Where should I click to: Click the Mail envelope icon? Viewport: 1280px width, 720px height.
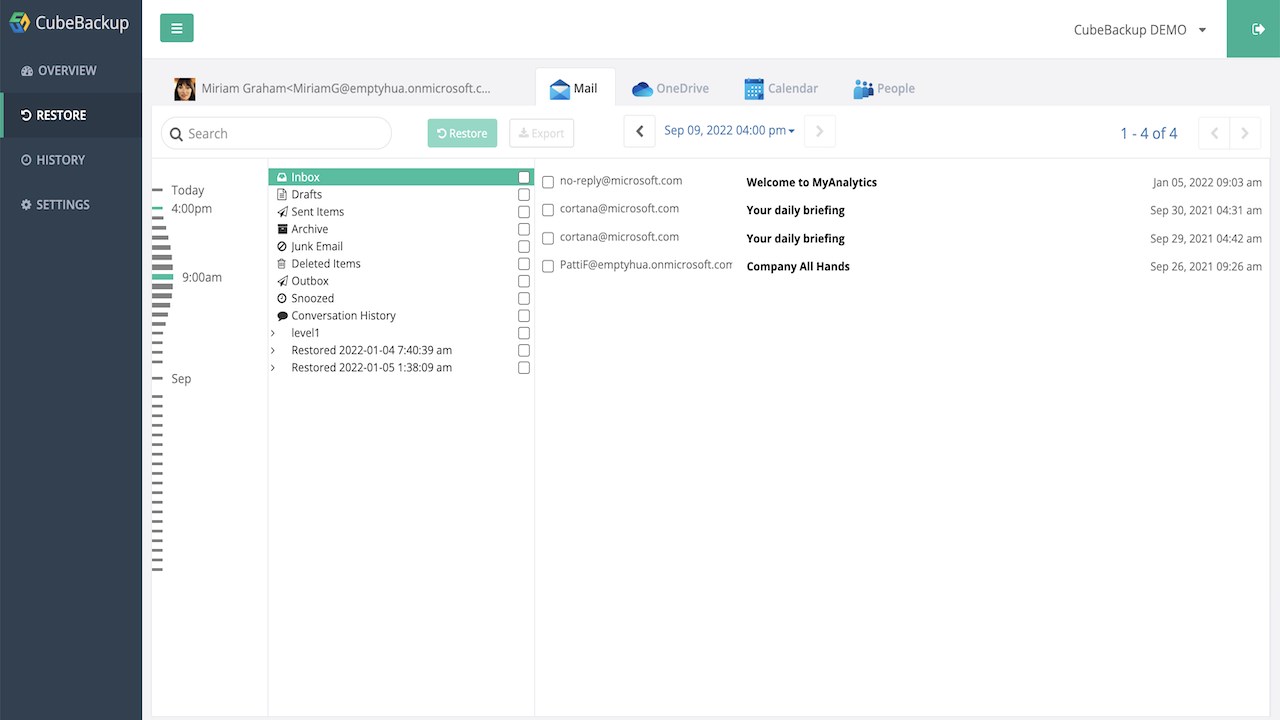click(x=560, y=89)
